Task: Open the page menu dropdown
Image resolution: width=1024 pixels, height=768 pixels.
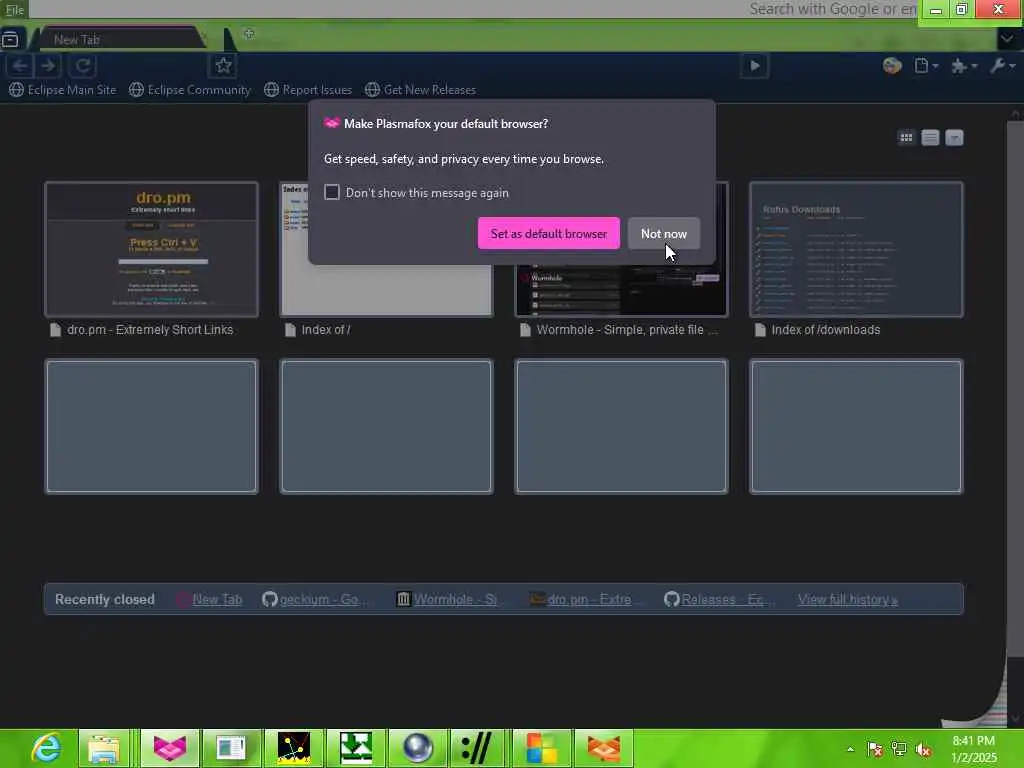Action: click(x=926, y=65)
